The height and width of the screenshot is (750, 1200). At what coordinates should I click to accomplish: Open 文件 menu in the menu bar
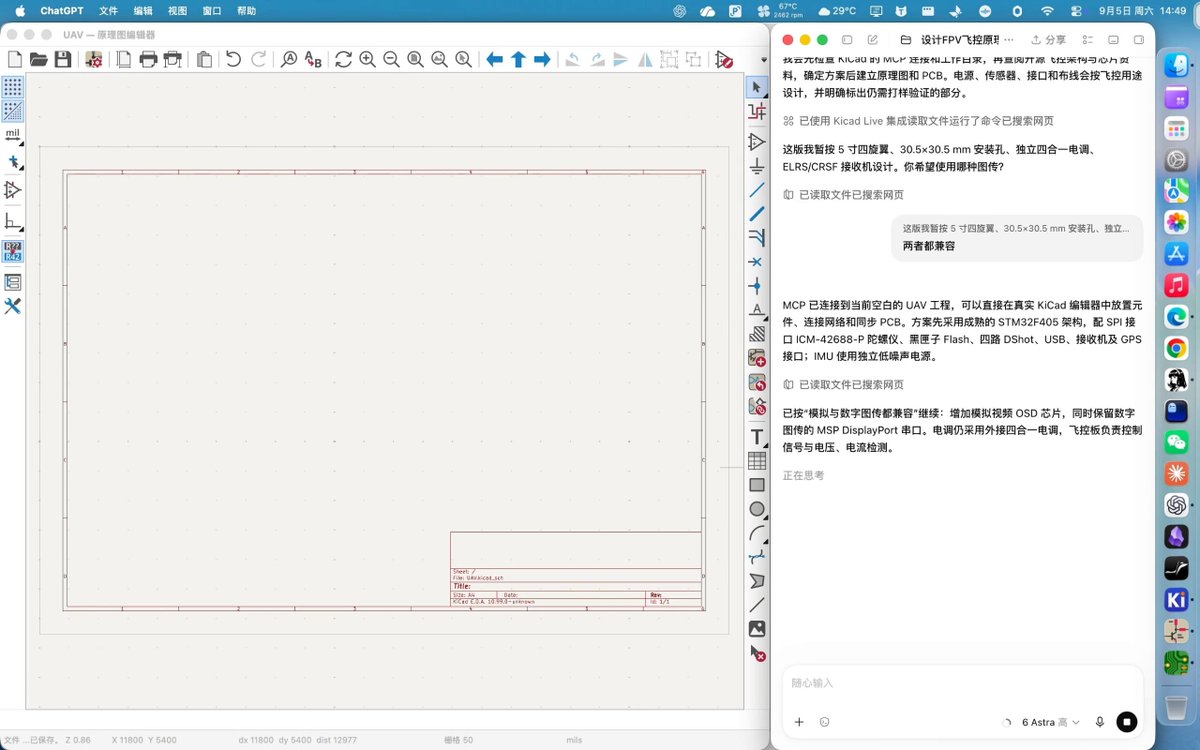[x=108, y=11]
